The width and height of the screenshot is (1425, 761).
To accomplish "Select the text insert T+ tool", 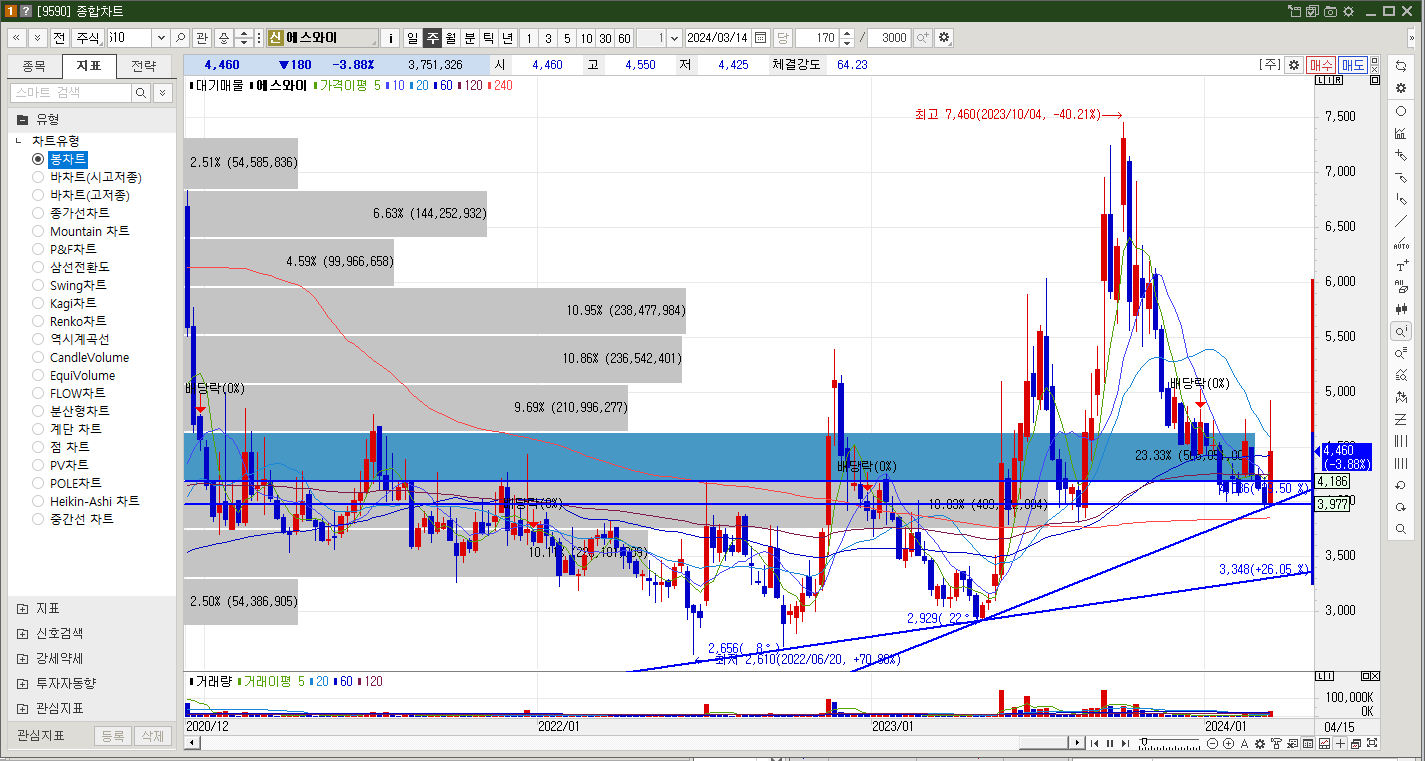I will (1401, 265).
